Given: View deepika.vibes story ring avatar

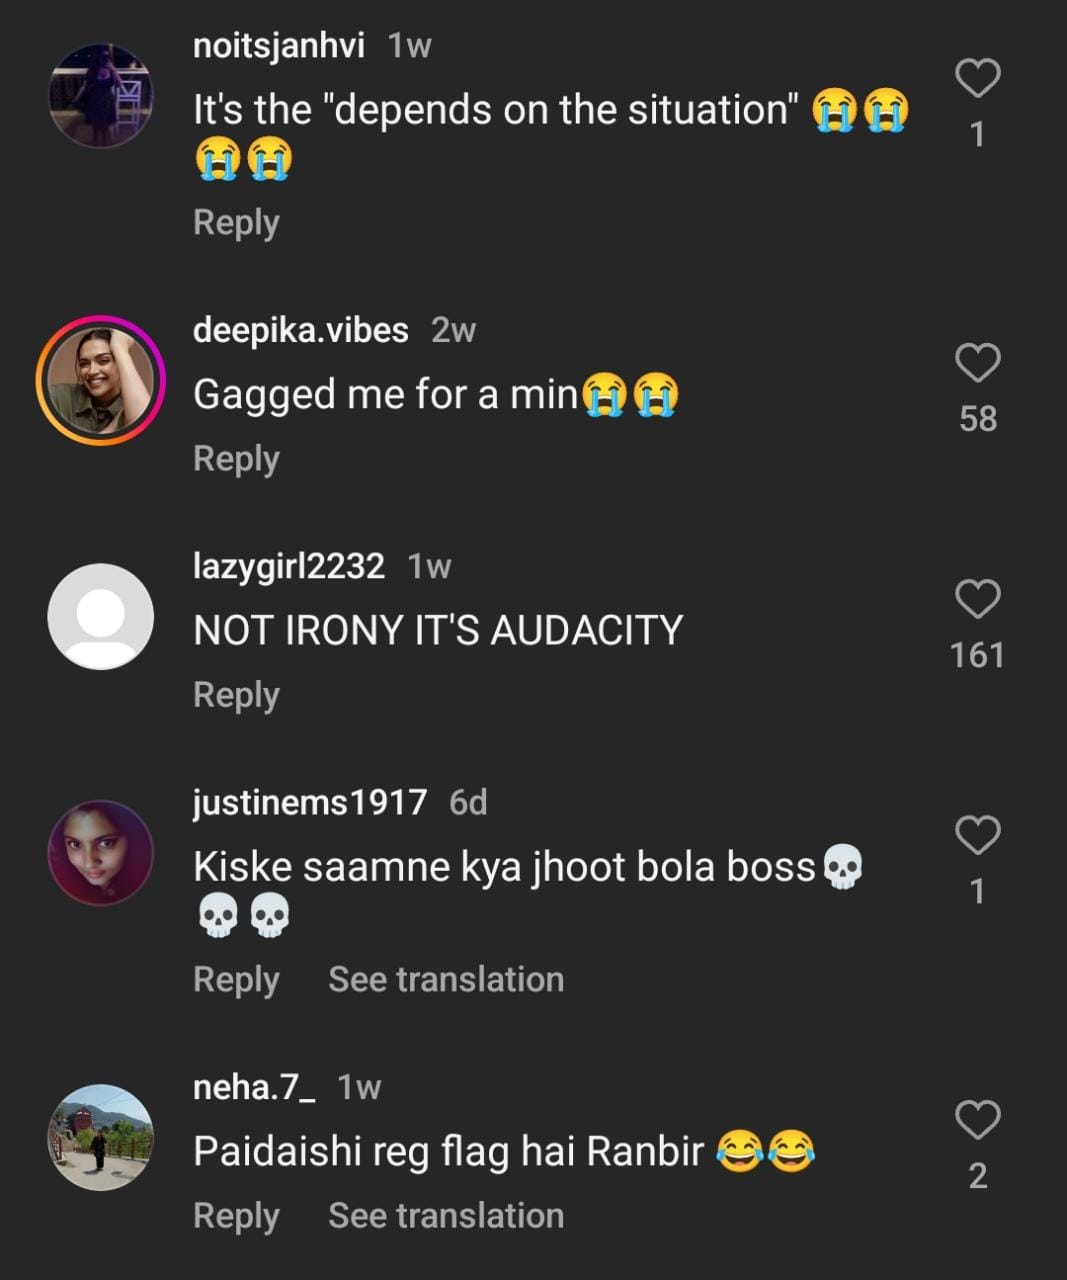Looking at the screenshot, I should (101, 380).
